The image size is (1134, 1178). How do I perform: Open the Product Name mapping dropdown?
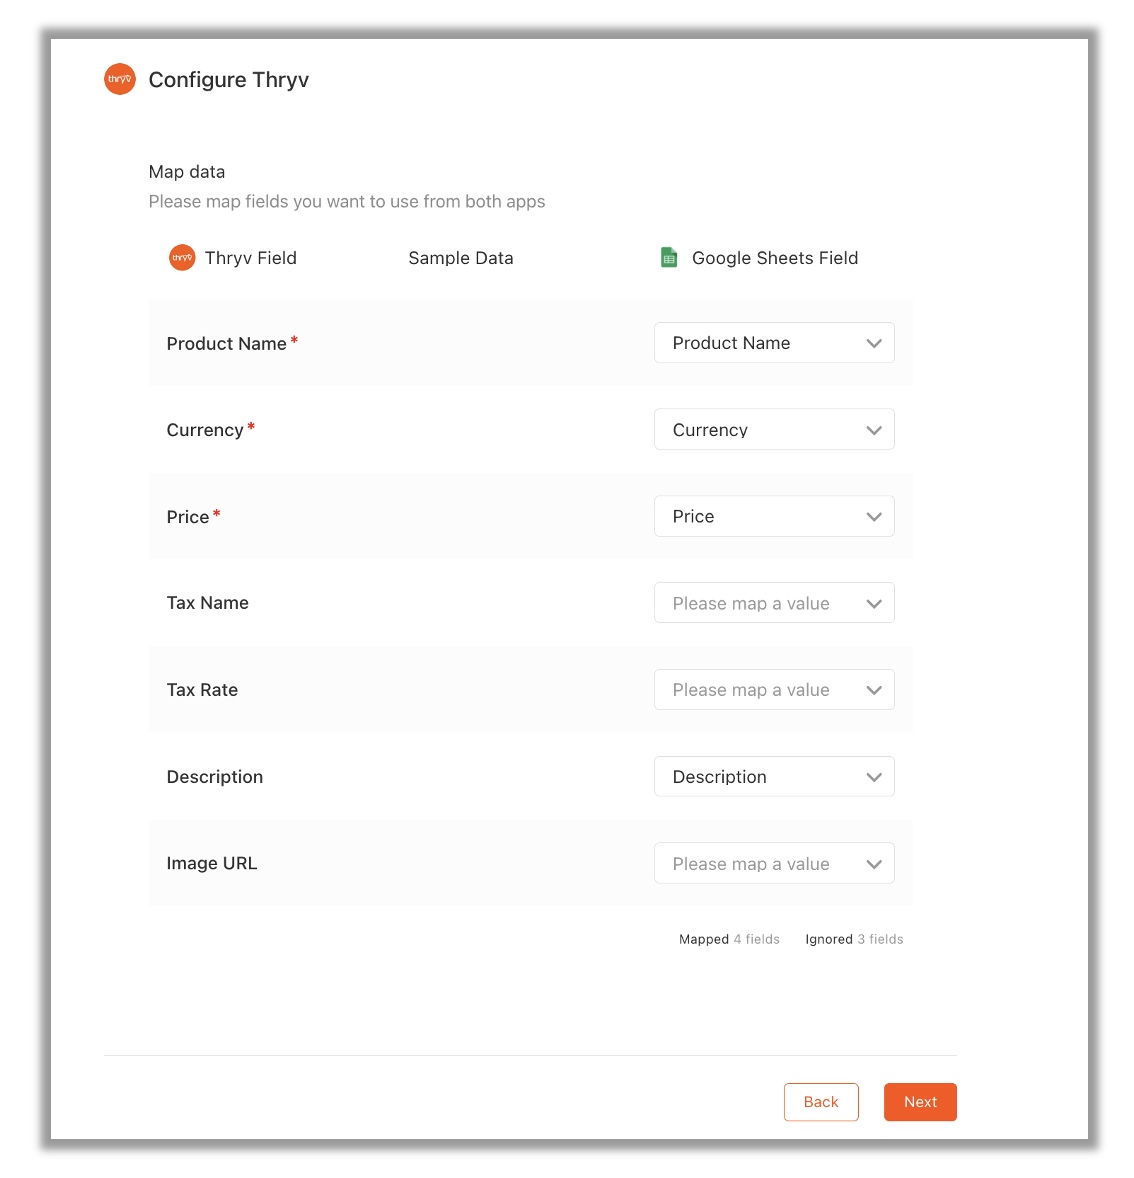click(x=774, y=343)
